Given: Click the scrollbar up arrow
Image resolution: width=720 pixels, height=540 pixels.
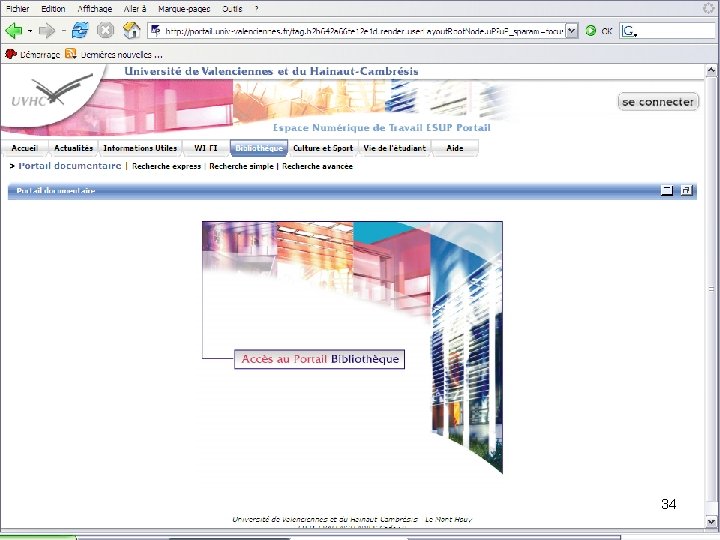Looking at the screenshot, I should coord(711,70).
